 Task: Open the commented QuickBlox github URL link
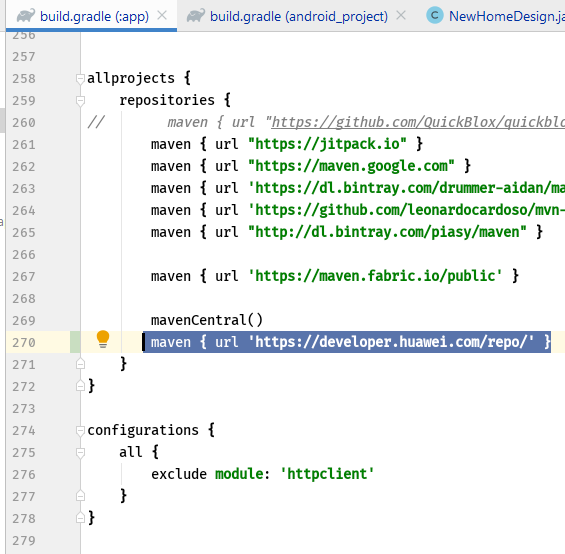(418, 122)
